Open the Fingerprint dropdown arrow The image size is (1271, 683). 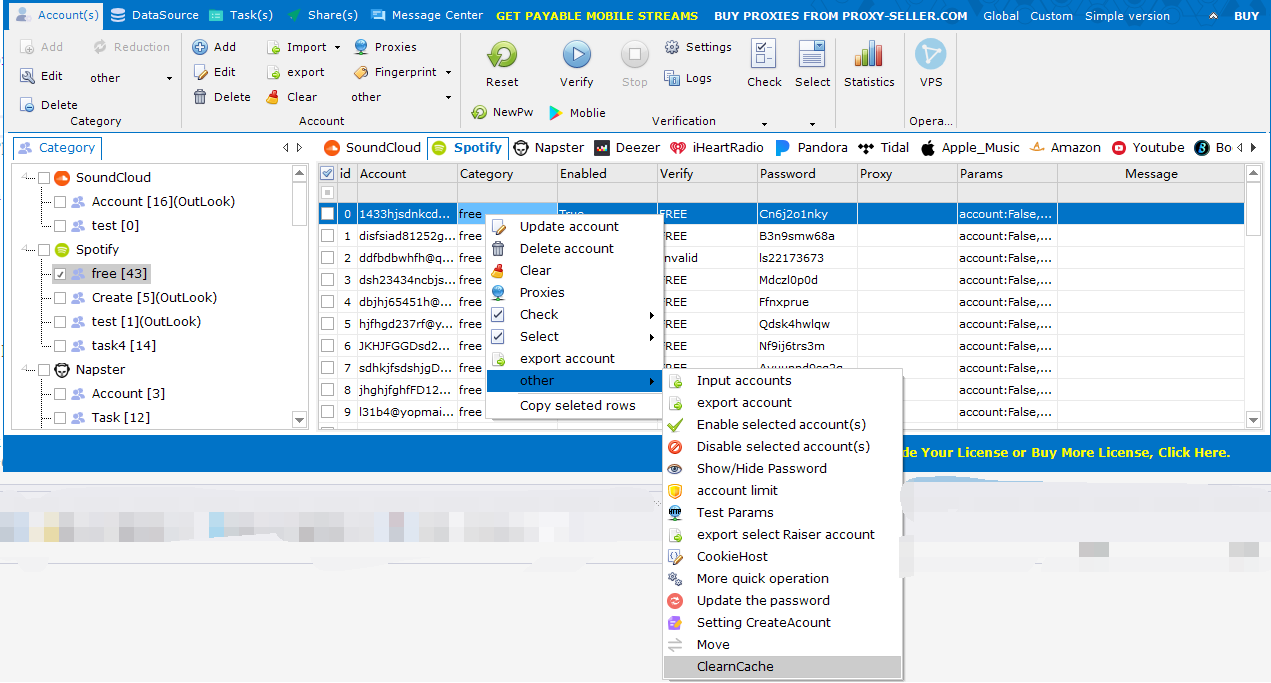point(449,72)
